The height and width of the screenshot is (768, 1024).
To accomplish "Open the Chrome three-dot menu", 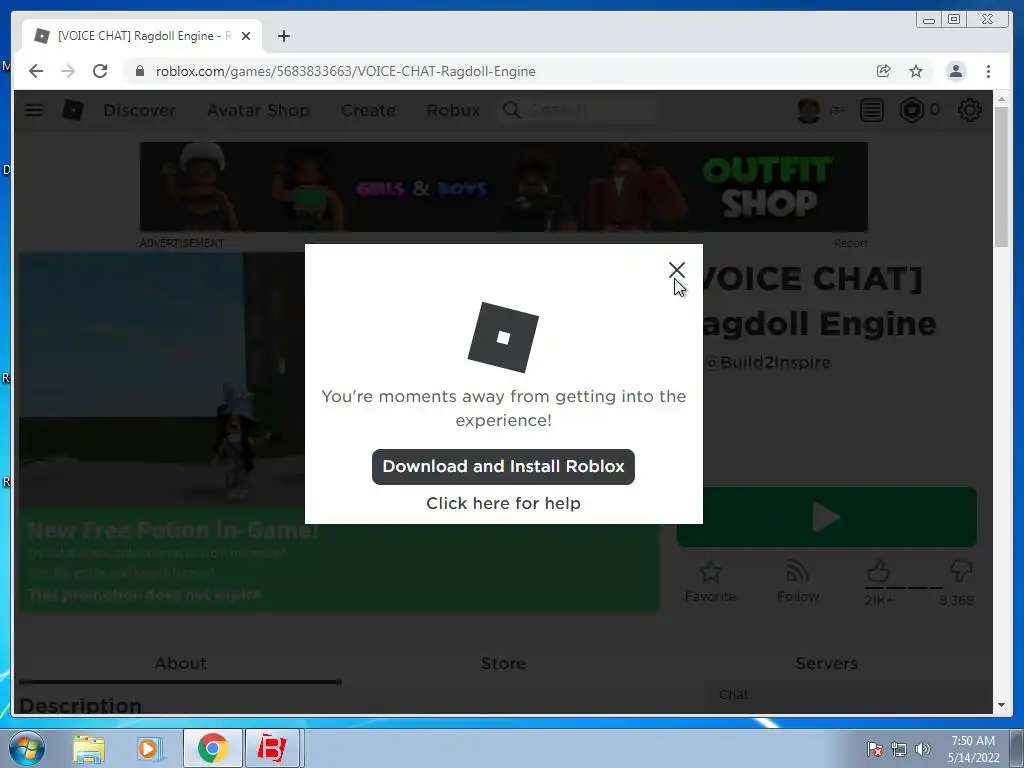I will click(988, 71).
